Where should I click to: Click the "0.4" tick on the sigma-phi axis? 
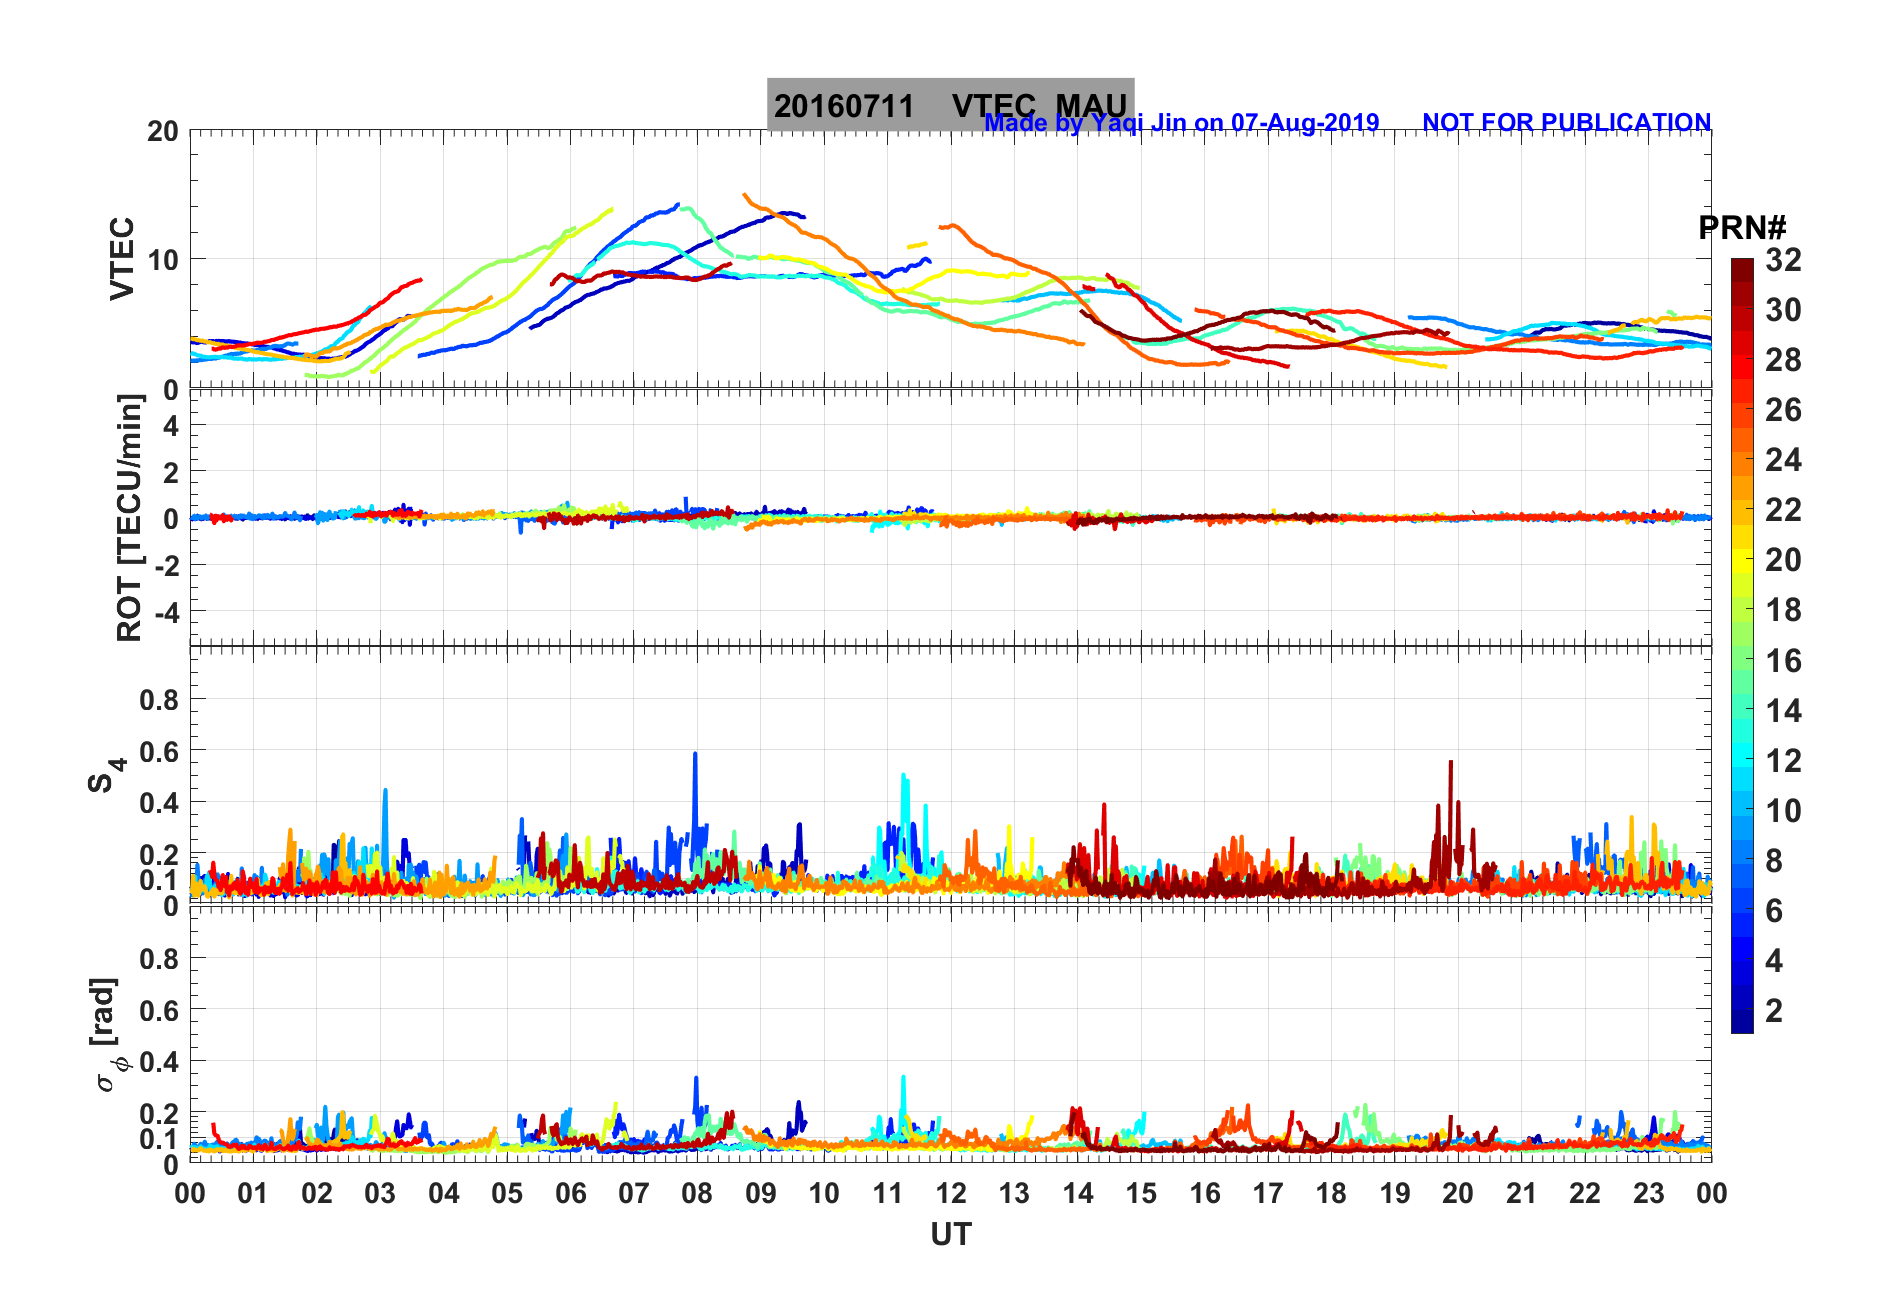[x=159, y=1062]
